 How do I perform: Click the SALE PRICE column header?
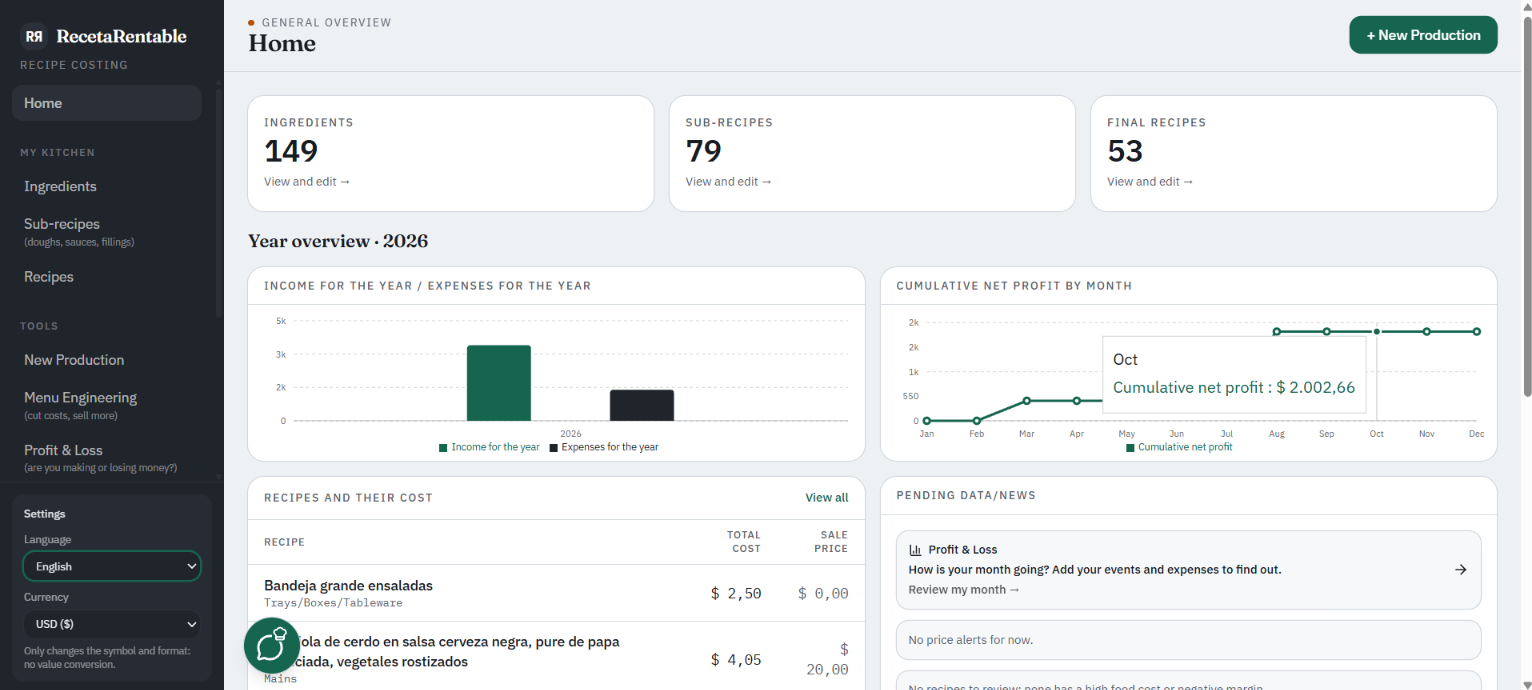coord(831,542)
